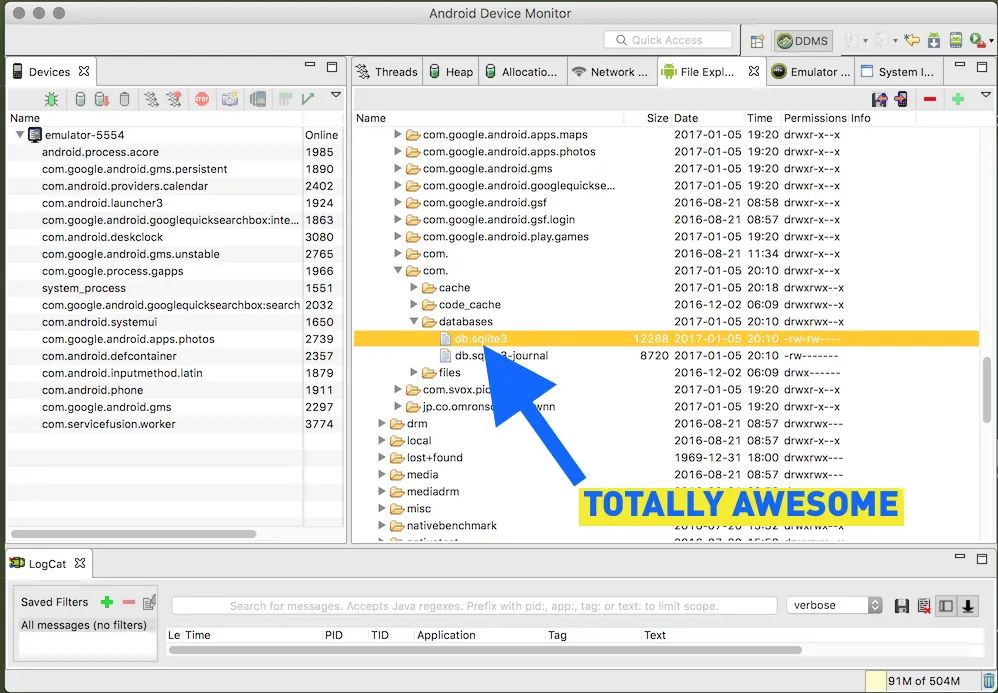This screenshot has width=998, height=693.
Task: Click the LogCat horizontal scrollbar
Action: click(x=485, y=650)
